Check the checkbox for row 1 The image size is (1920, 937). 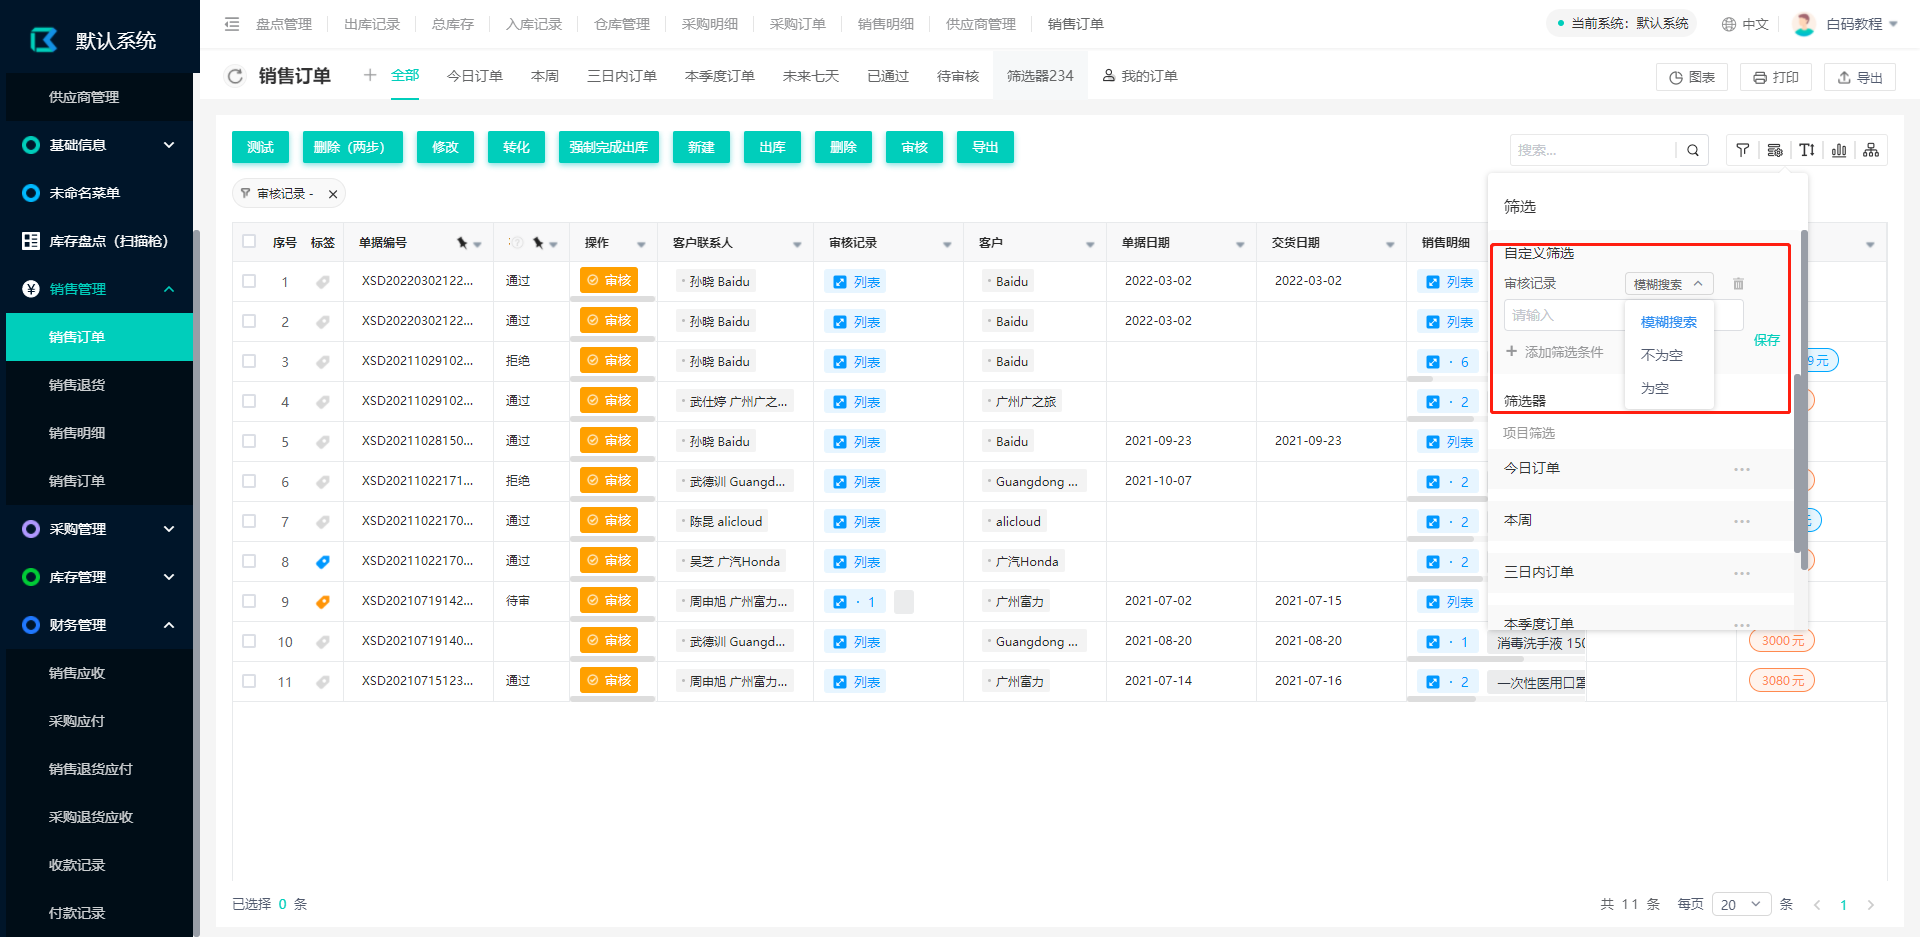click(x=249, y=281)
